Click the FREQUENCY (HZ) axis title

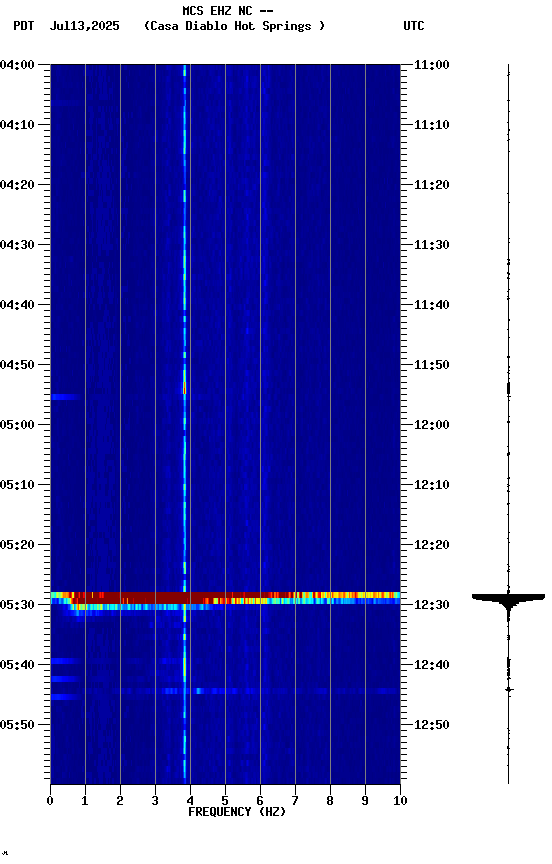tap(237, 812)
